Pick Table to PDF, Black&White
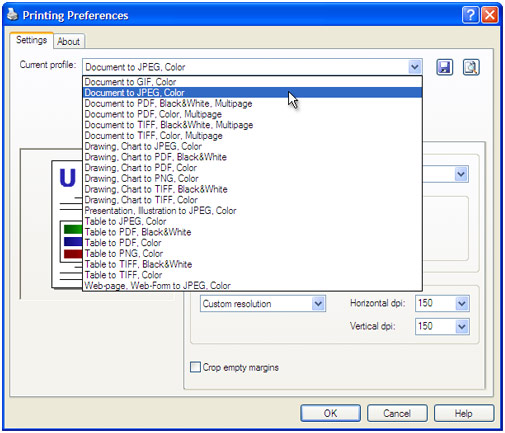 (252, 232)
